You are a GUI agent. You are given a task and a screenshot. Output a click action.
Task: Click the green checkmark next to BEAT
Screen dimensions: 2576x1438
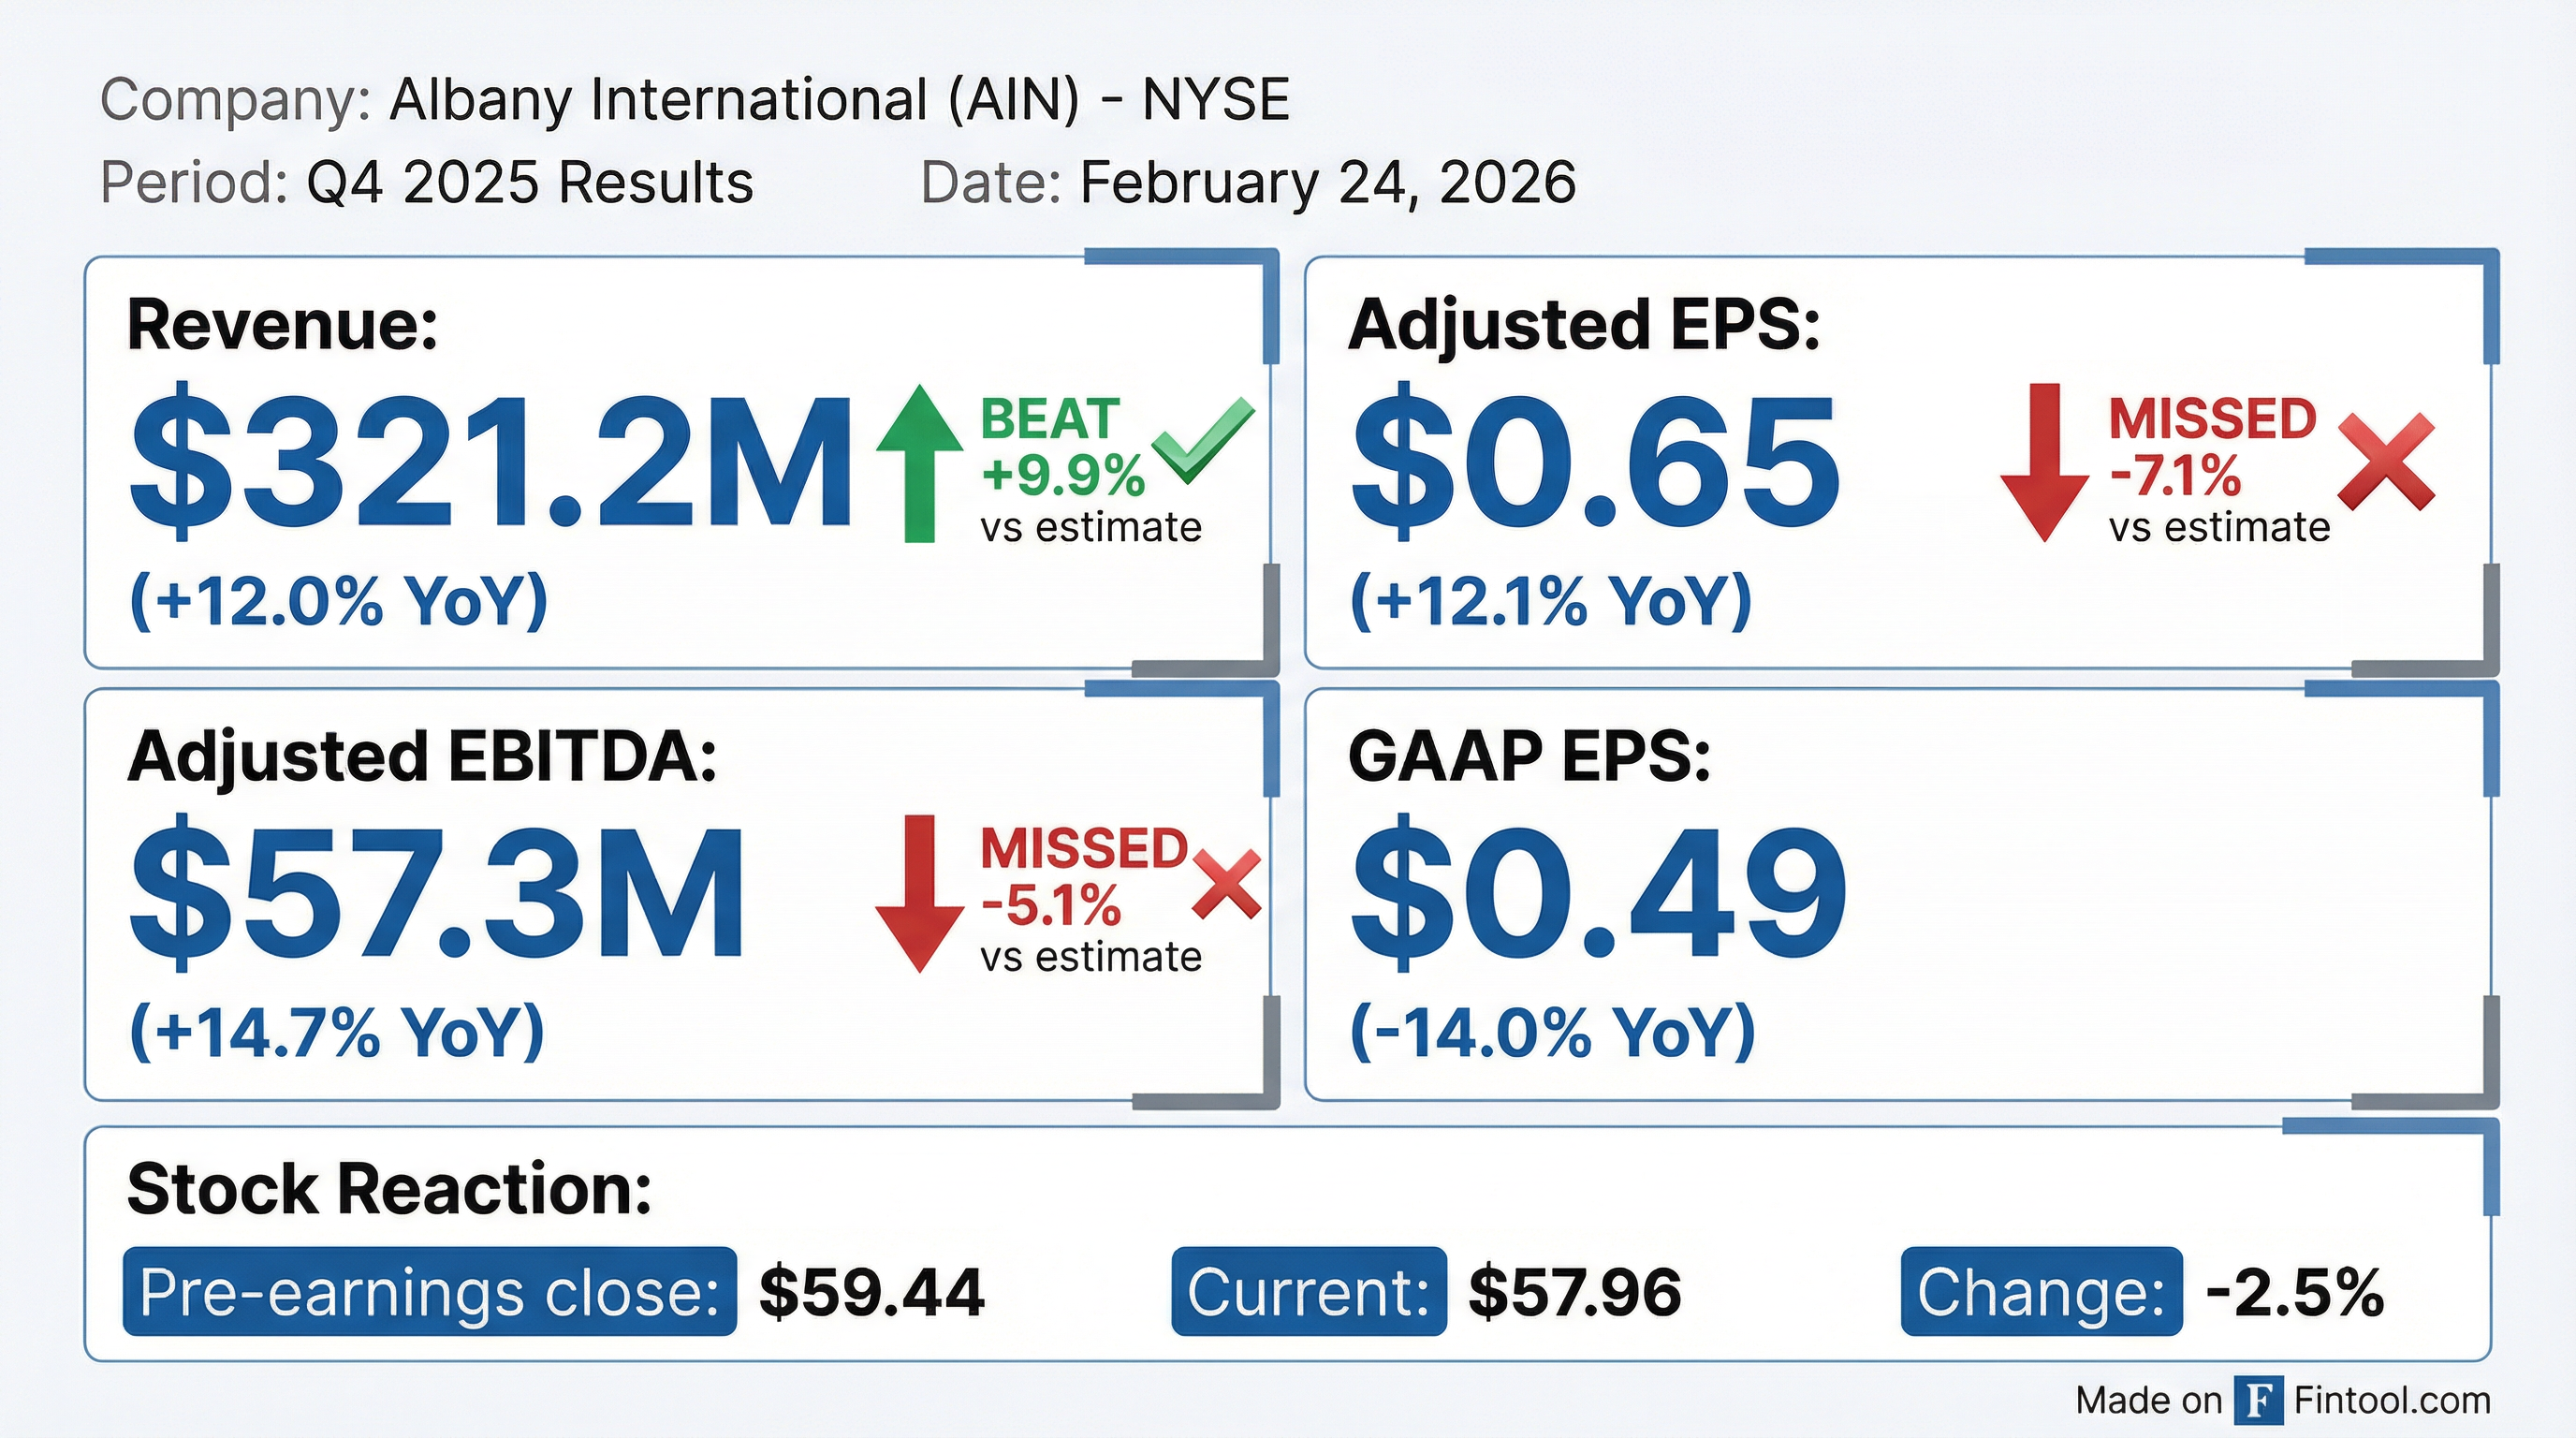click(x=1203, y=440)
